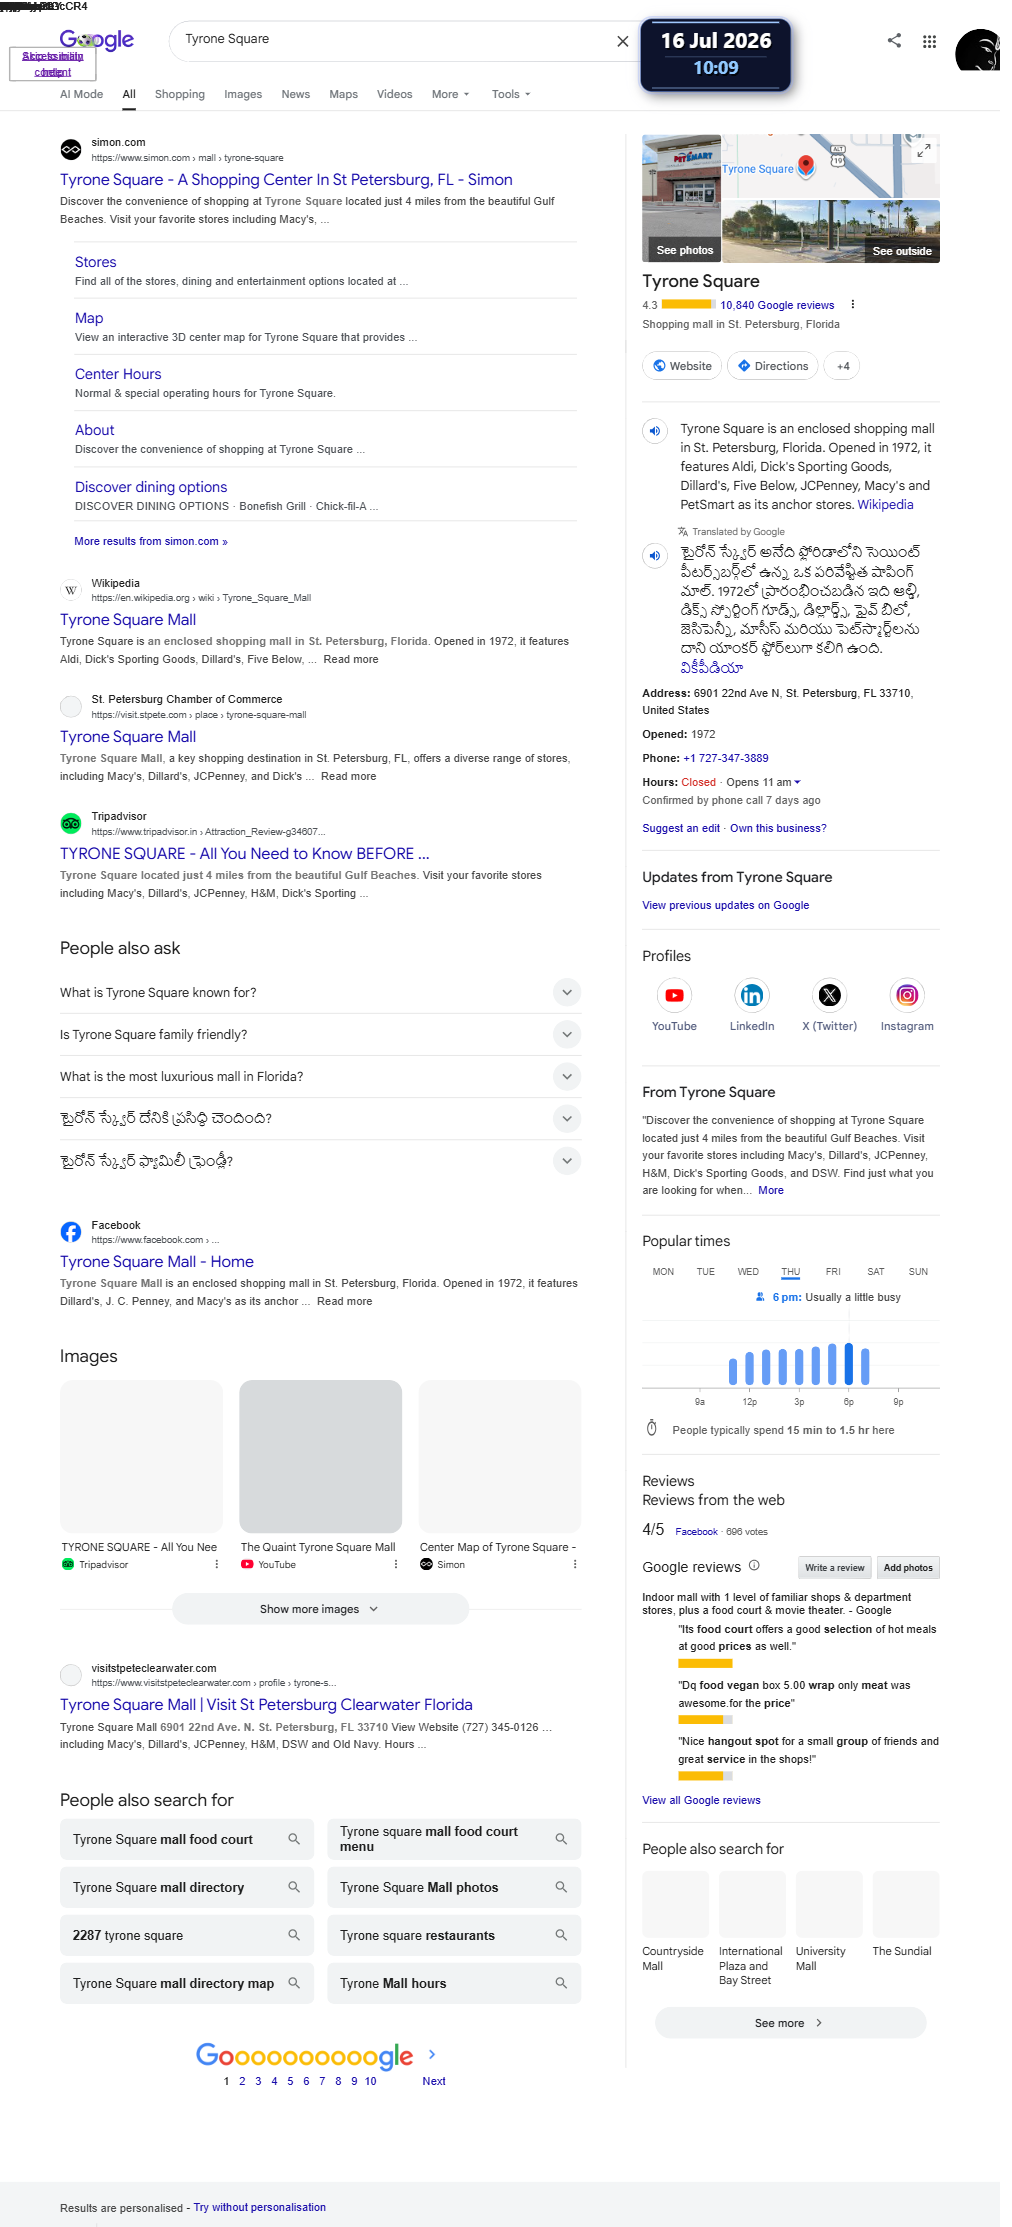Play audio of the Telugu translation
Screen dimensions: 1012x2227
coord(654,555)
